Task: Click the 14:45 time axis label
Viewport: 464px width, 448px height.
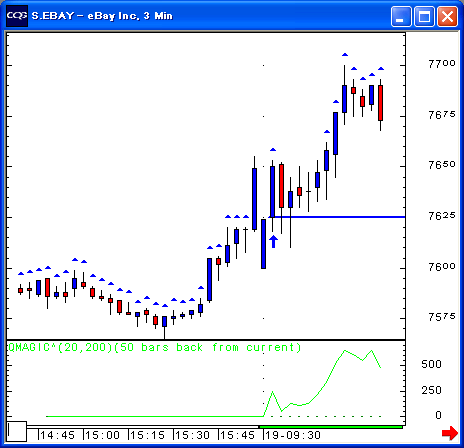Action: 57,435
